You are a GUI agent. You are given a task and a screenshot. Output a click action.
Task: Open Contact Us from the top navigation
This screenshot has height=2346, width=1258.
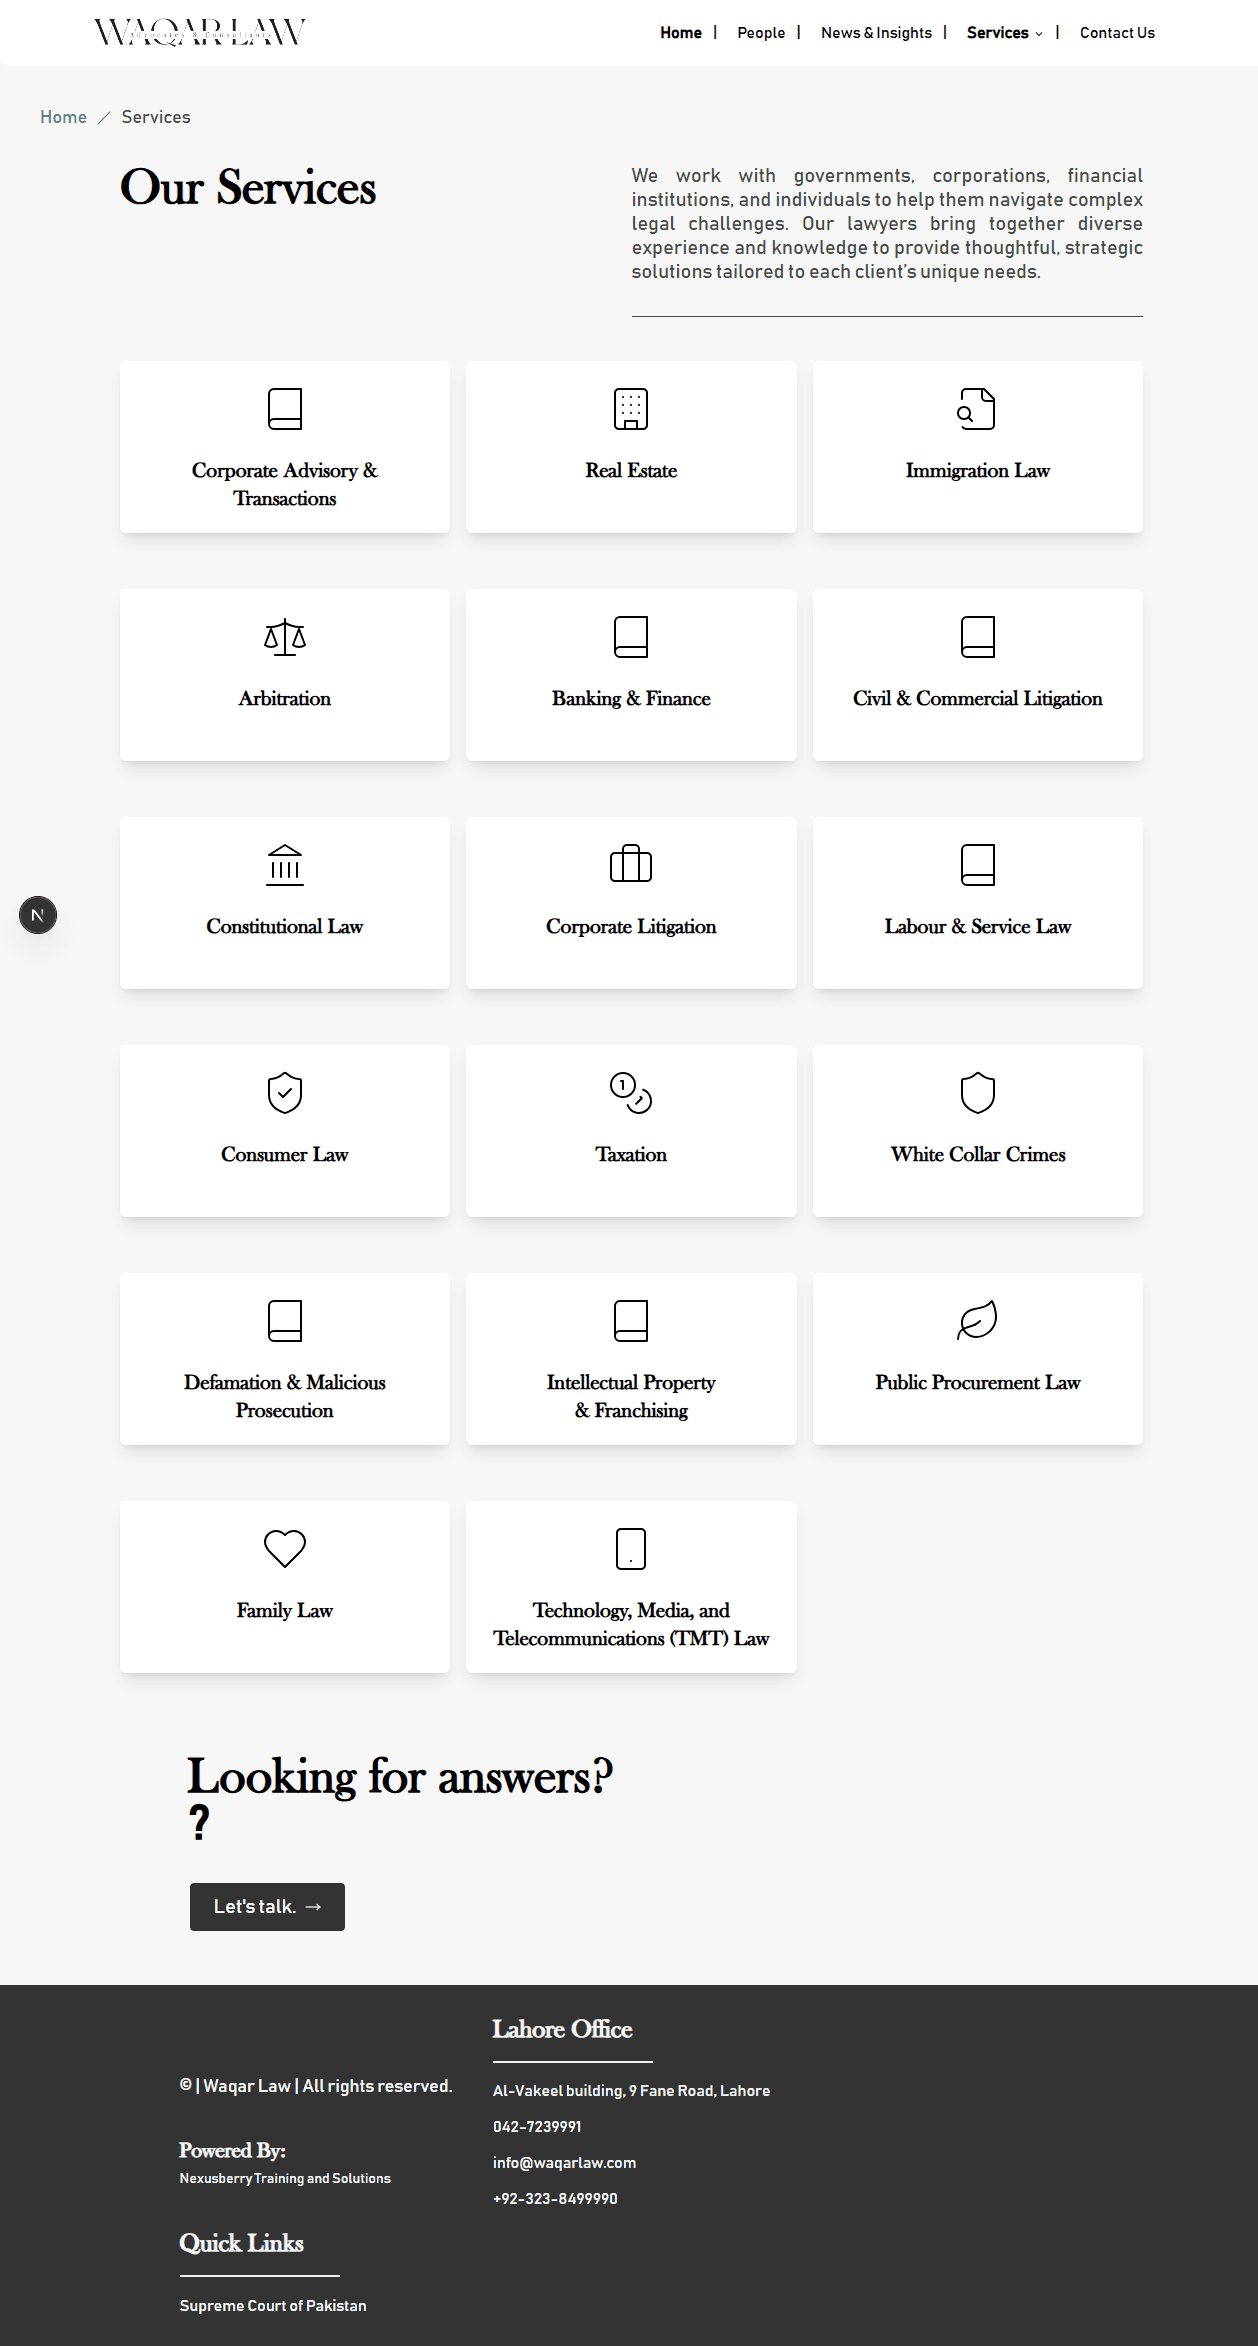(x=1117, y=33)
